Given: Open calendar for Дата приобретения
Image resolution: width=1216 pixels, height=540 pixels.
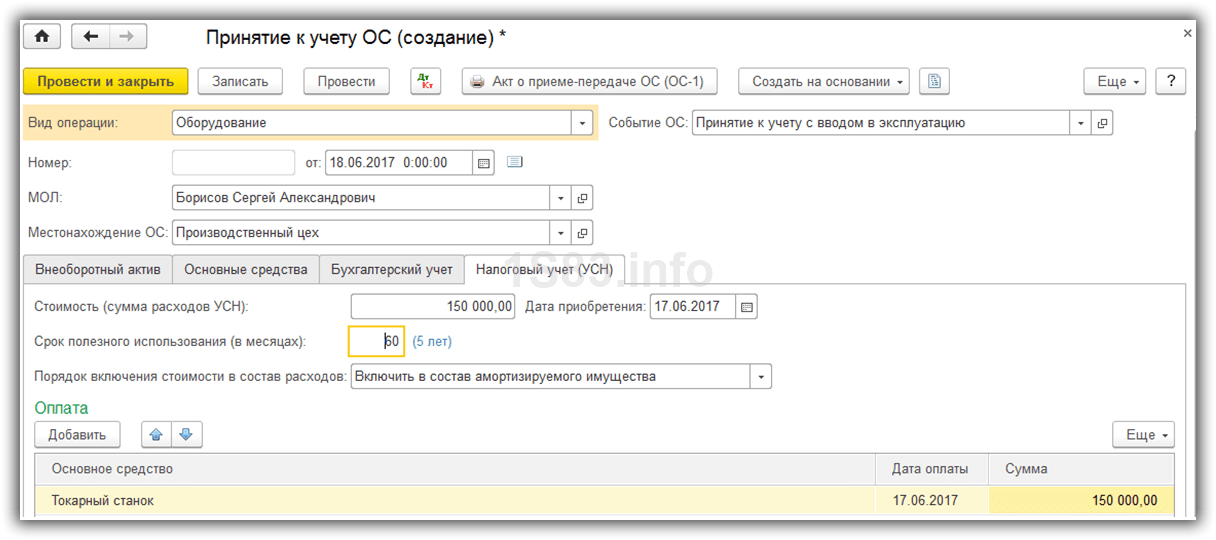Looking at the screenshot, I should (x=747, y=307).
